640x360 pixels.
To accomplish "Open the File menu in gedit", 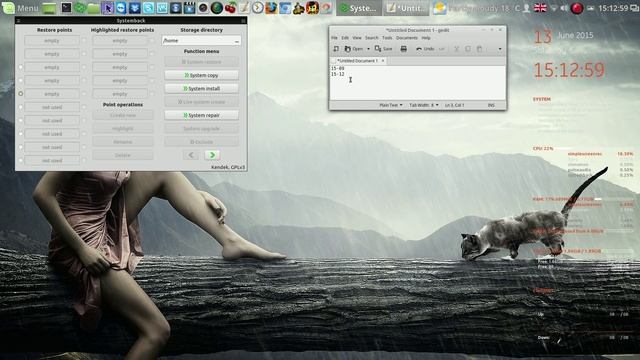I will point(334,38).
